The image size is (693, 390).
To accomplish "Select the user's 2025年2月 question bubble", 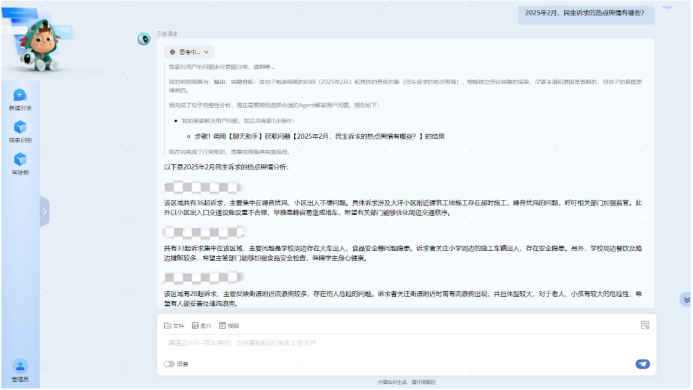I will 586,13.
